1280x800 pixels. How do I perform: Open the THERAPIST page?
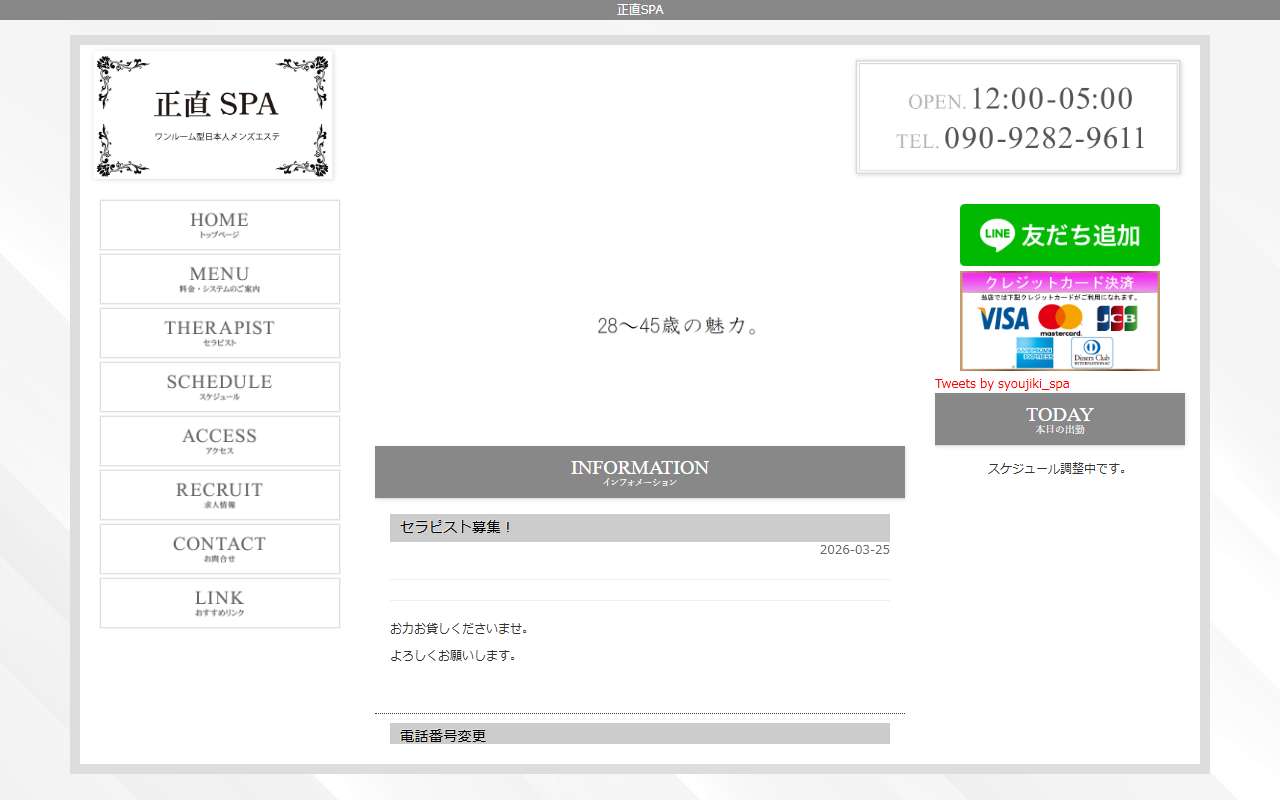point(219,332)
